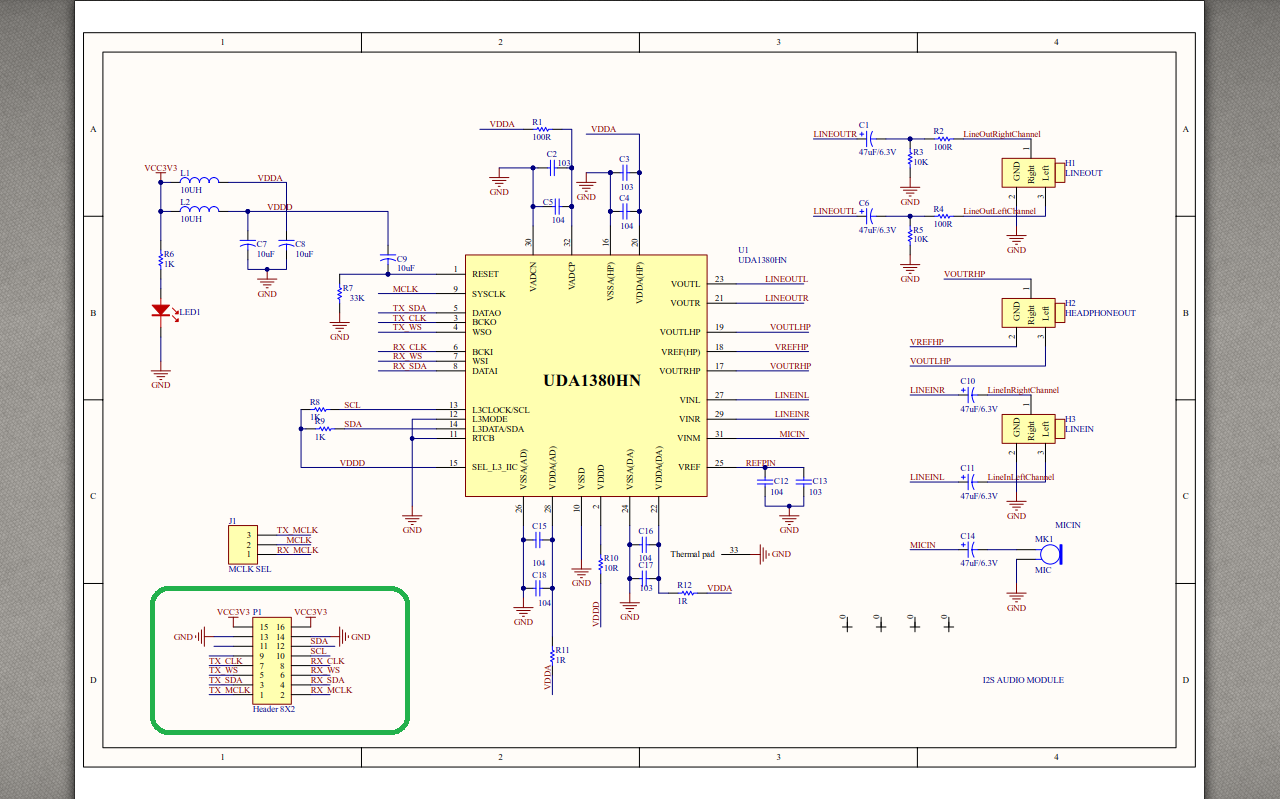The image size is (1280, 799).
Task: Click the C11 capacitor on LINEINL
Action: pos(969,481)
